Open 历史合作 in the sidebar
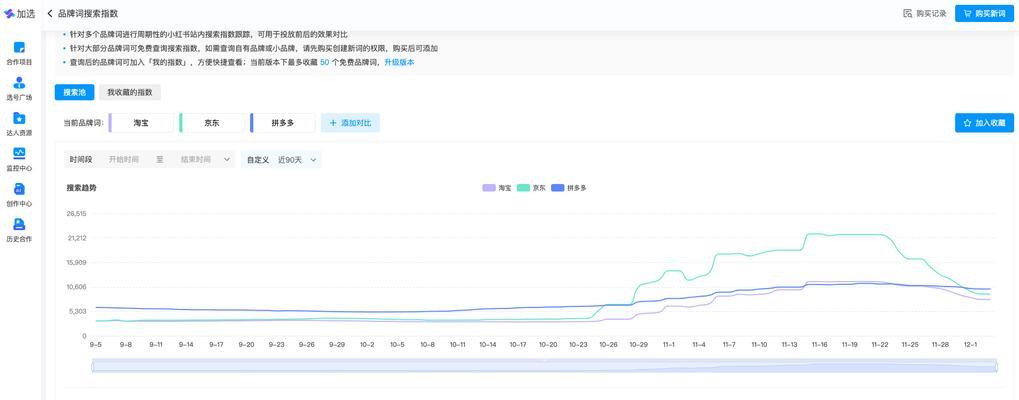 (x=19, y=231)
